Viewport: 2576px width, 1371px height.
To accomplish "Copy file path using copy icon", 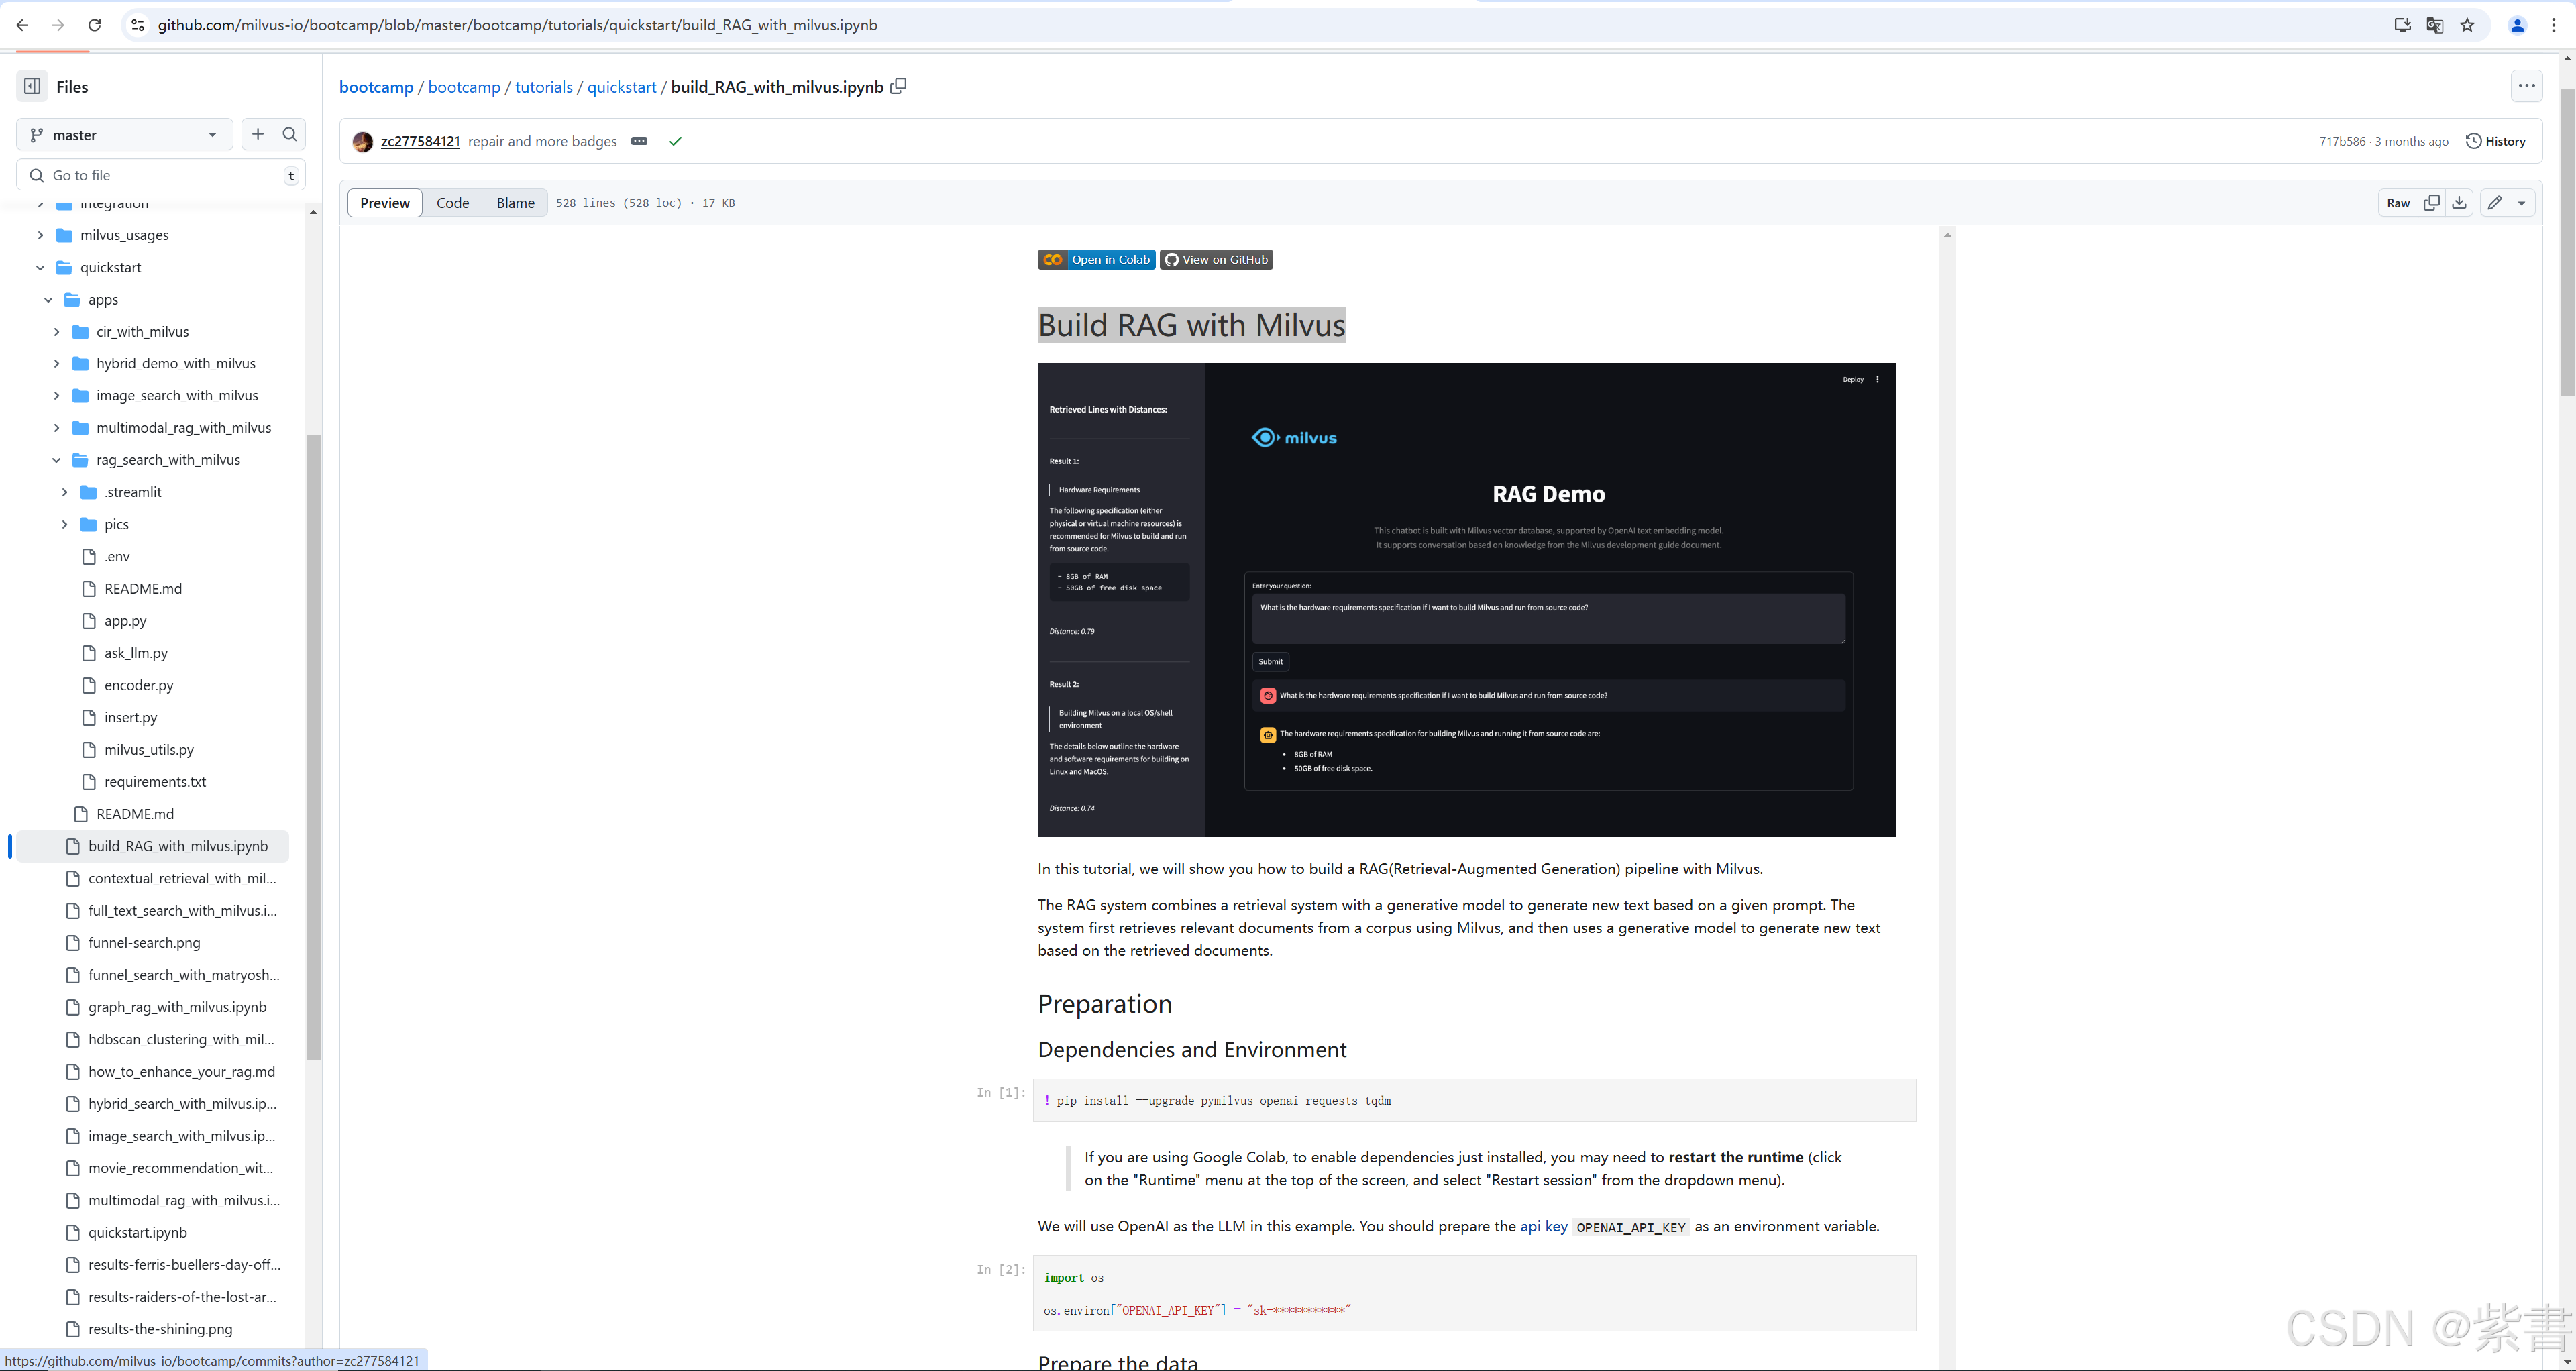I will 899,86.
